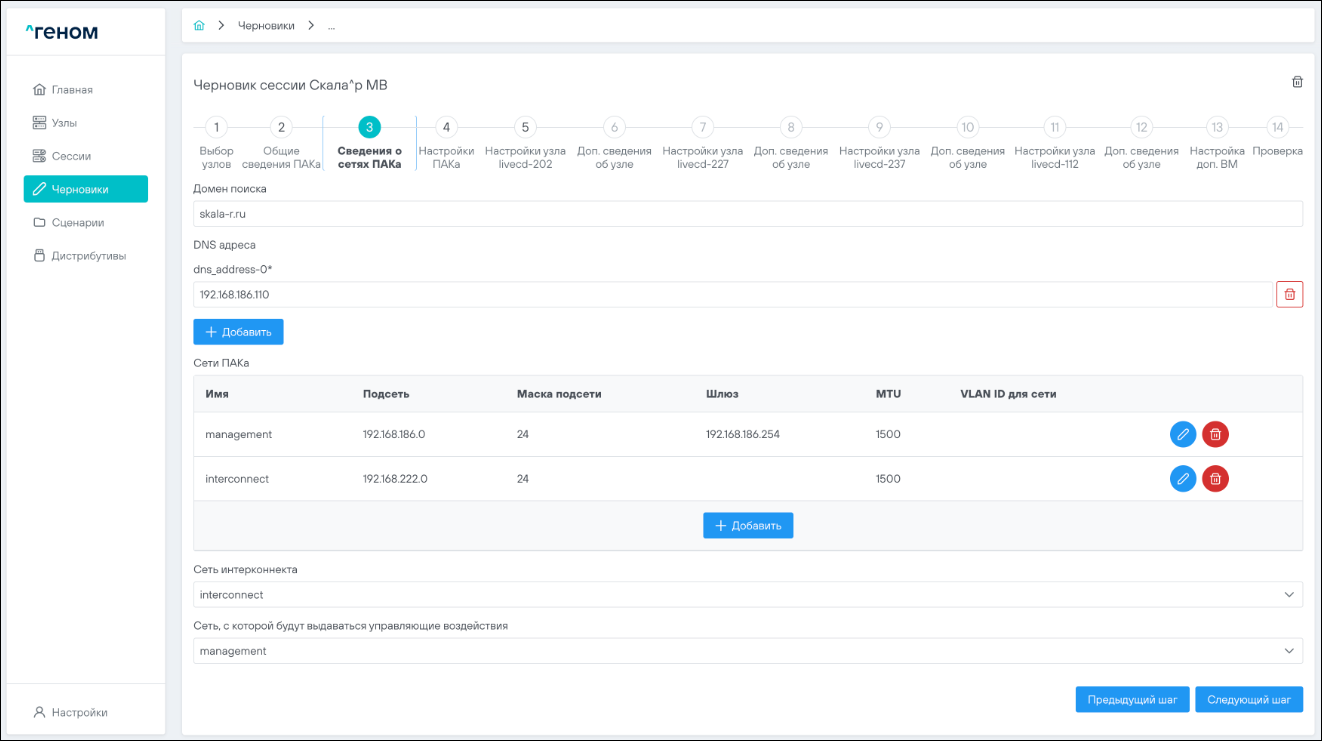The height and width of the screenshot is (741, 1322).
Task: Click the home icon in breadcrumb
Action: (x=199, y=26)
